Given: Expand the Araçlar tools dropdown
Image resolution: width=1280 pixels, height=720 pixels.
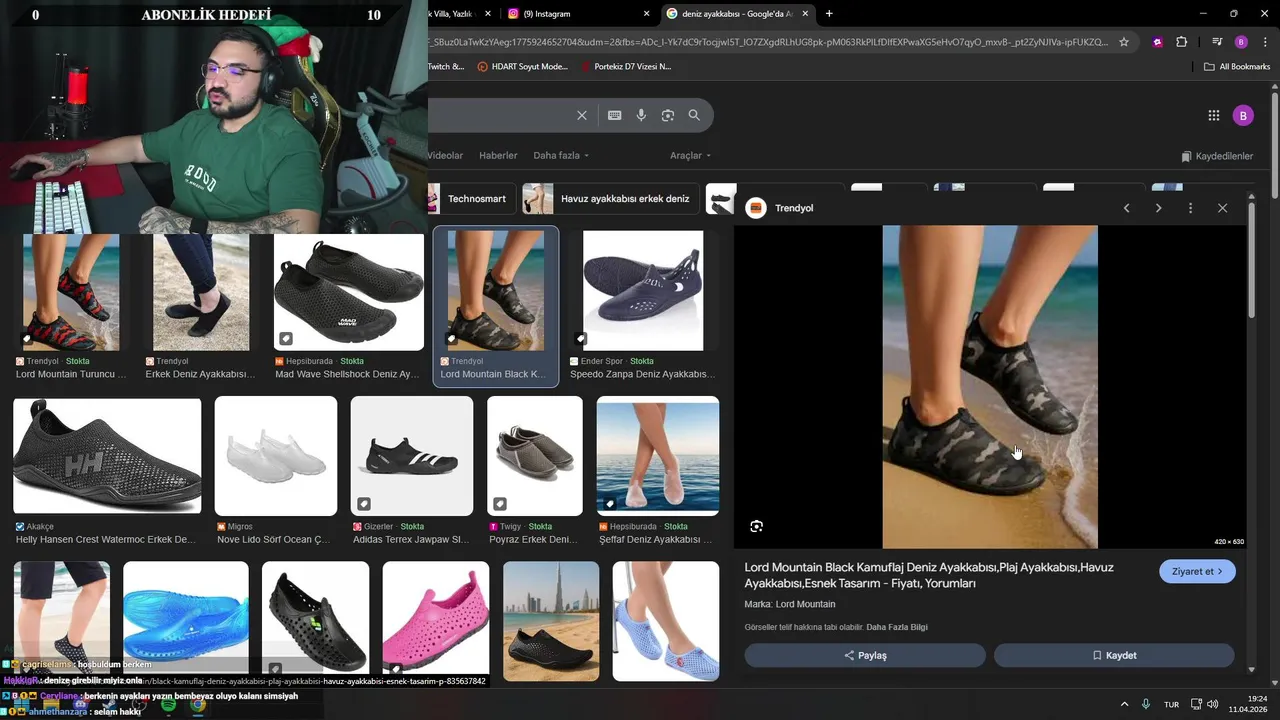Looking at the screenshot, I should 690,156.
